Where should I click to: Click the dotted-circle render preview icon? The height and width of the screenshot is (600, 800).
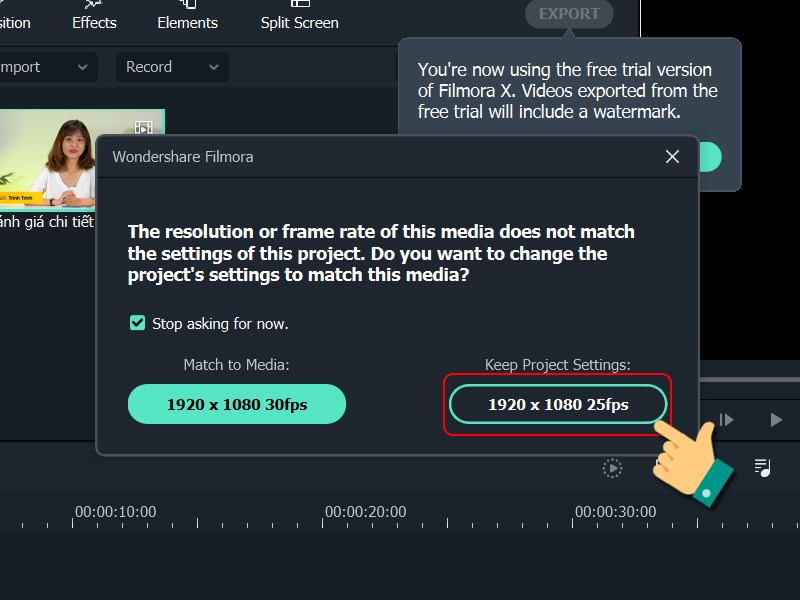pos(612,467)
